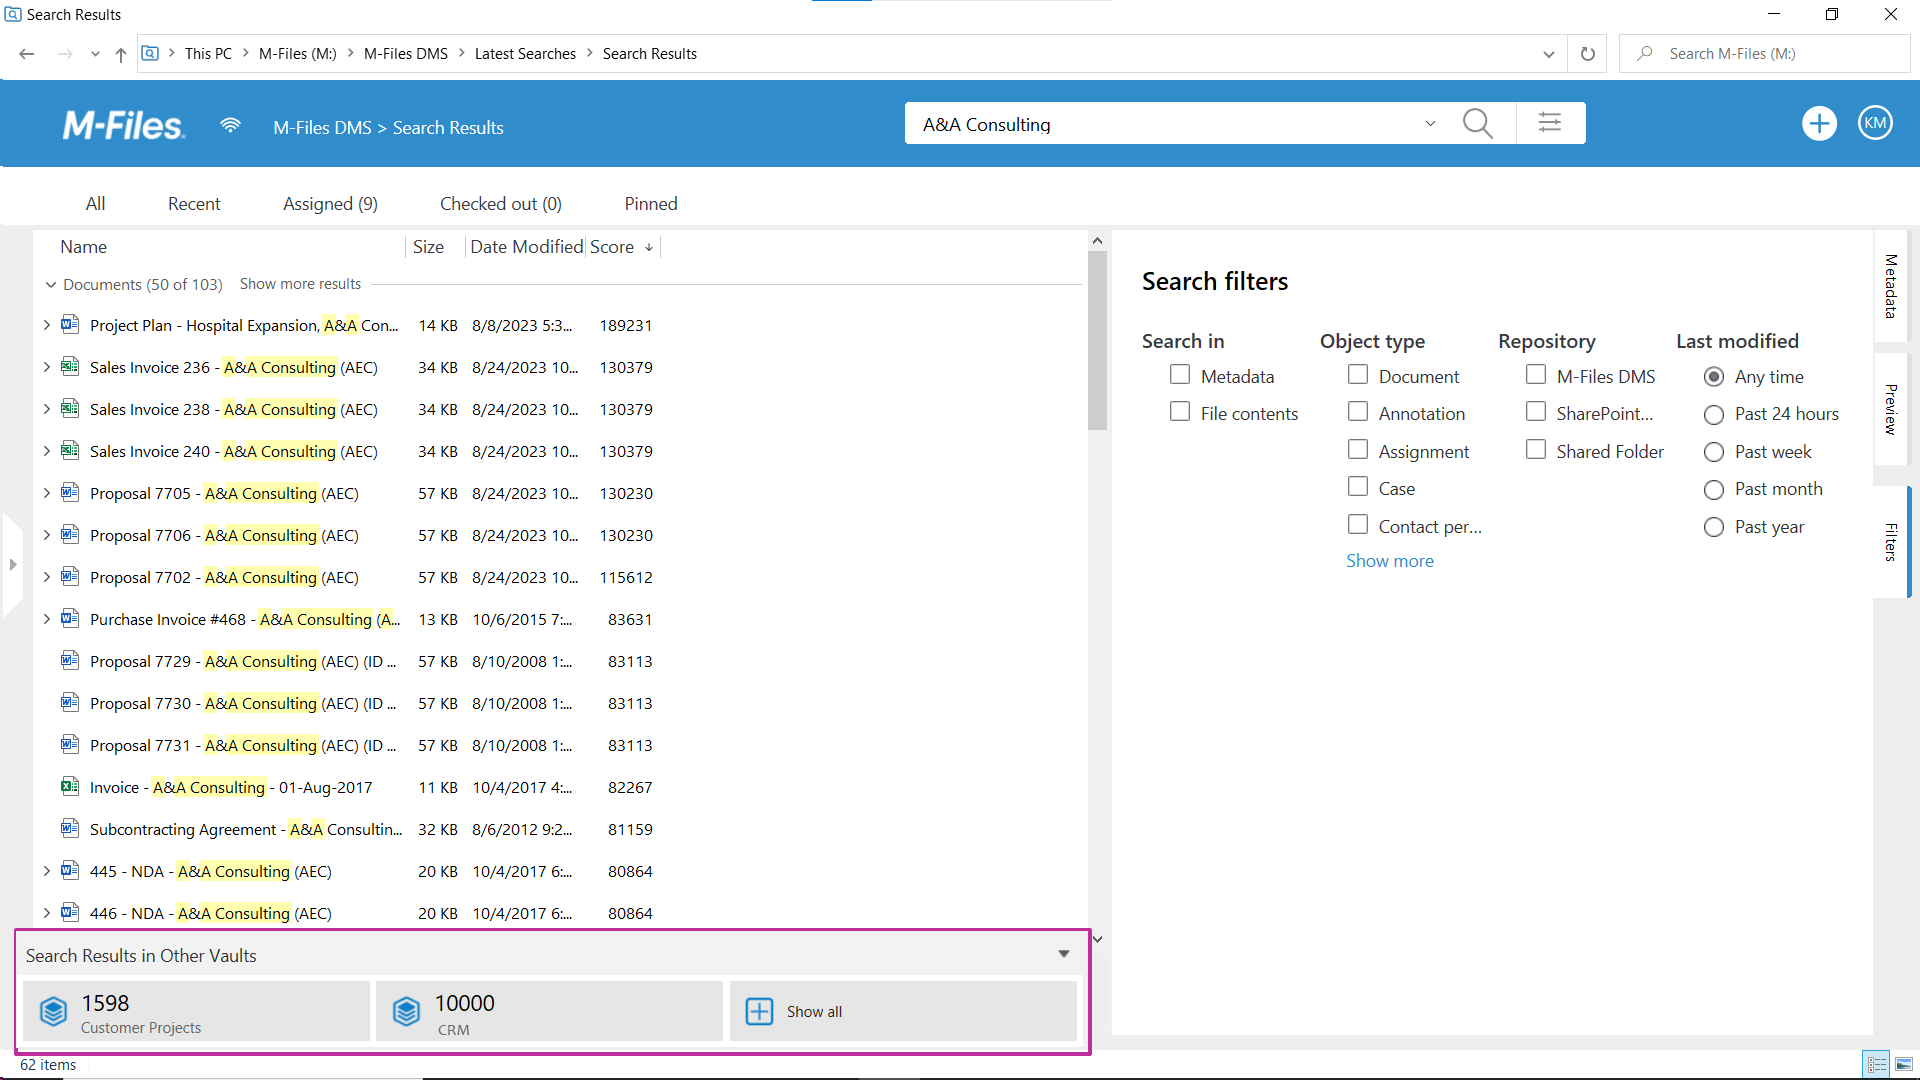This screenshot has height=1080, width=1920.
Task: Expand the Project Plan Hospital Expansion row
Action: 46,325
